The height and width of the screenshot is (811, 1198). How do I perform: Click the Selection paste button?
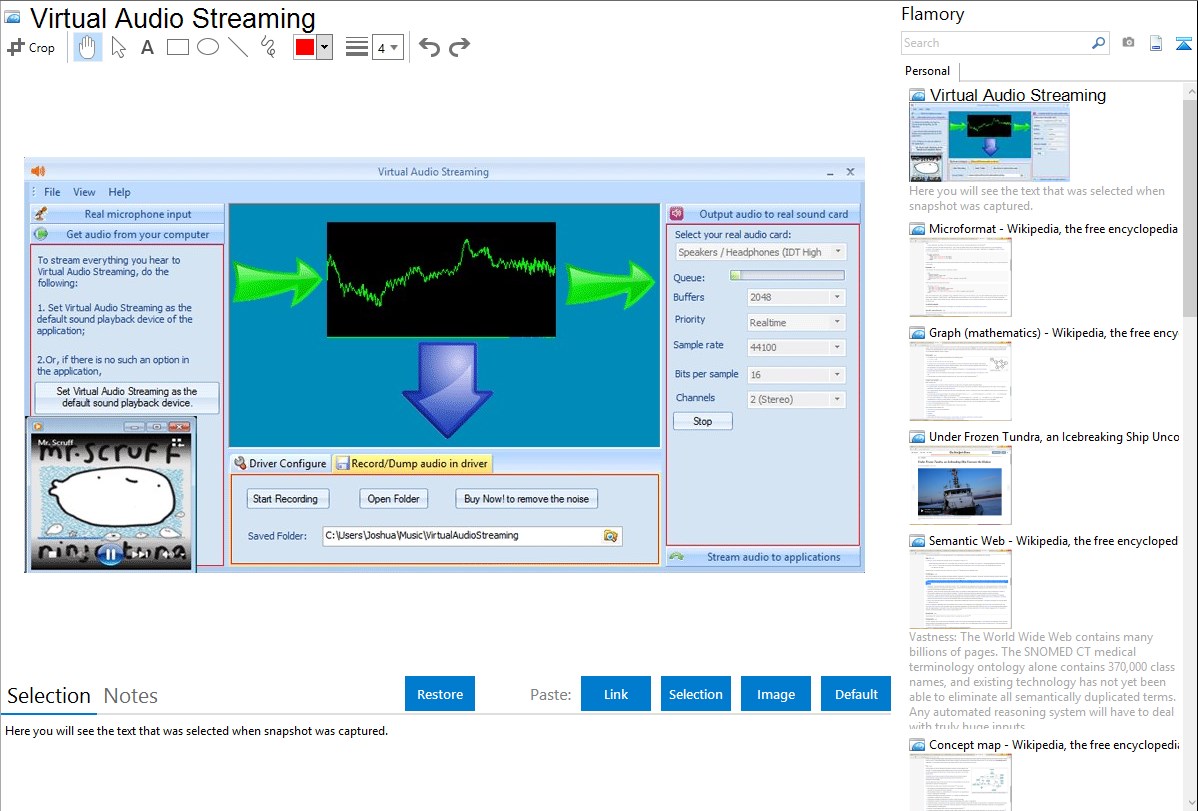tap(696, 694)
